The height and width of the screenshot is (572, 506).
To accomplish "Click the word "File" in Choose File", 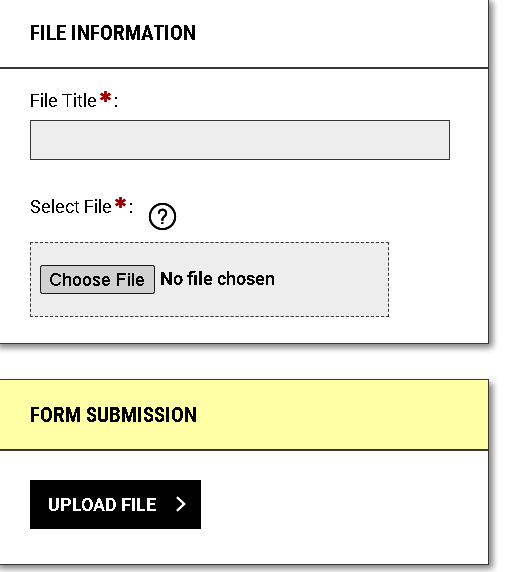I will (130, 280).
